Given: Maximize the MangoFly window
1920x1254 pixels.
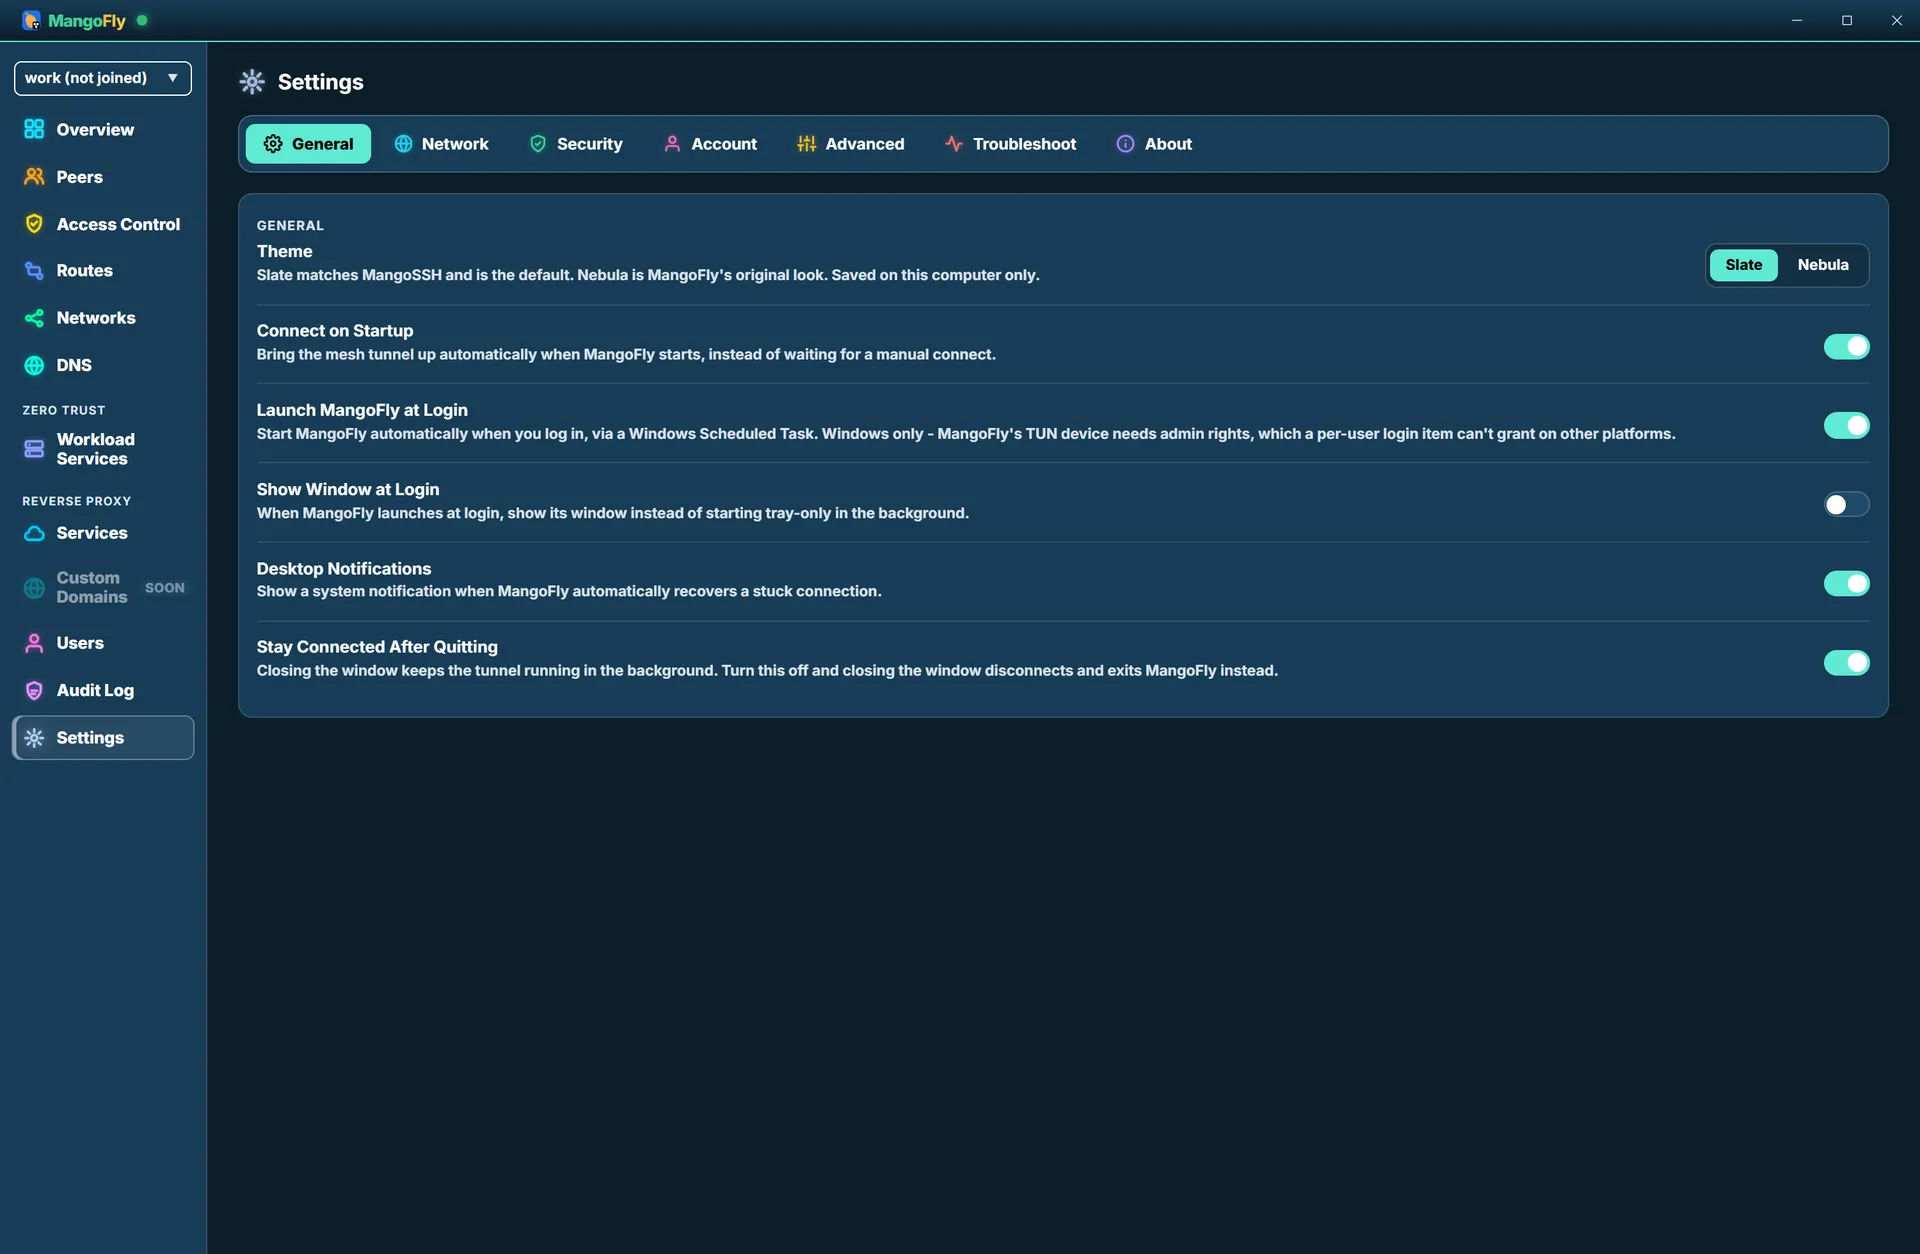Looking at the screenshot, I should [1847, 20].
